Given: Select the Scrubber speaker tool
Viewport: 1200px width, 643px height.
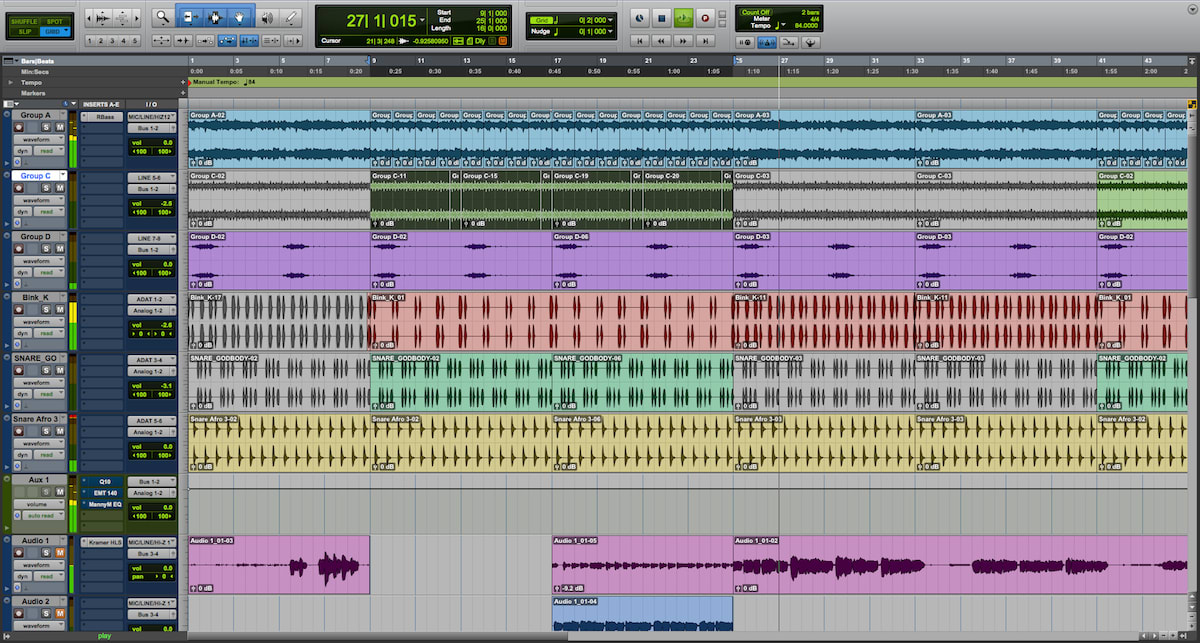Looking at the screenshot, I should coord(266,17).
